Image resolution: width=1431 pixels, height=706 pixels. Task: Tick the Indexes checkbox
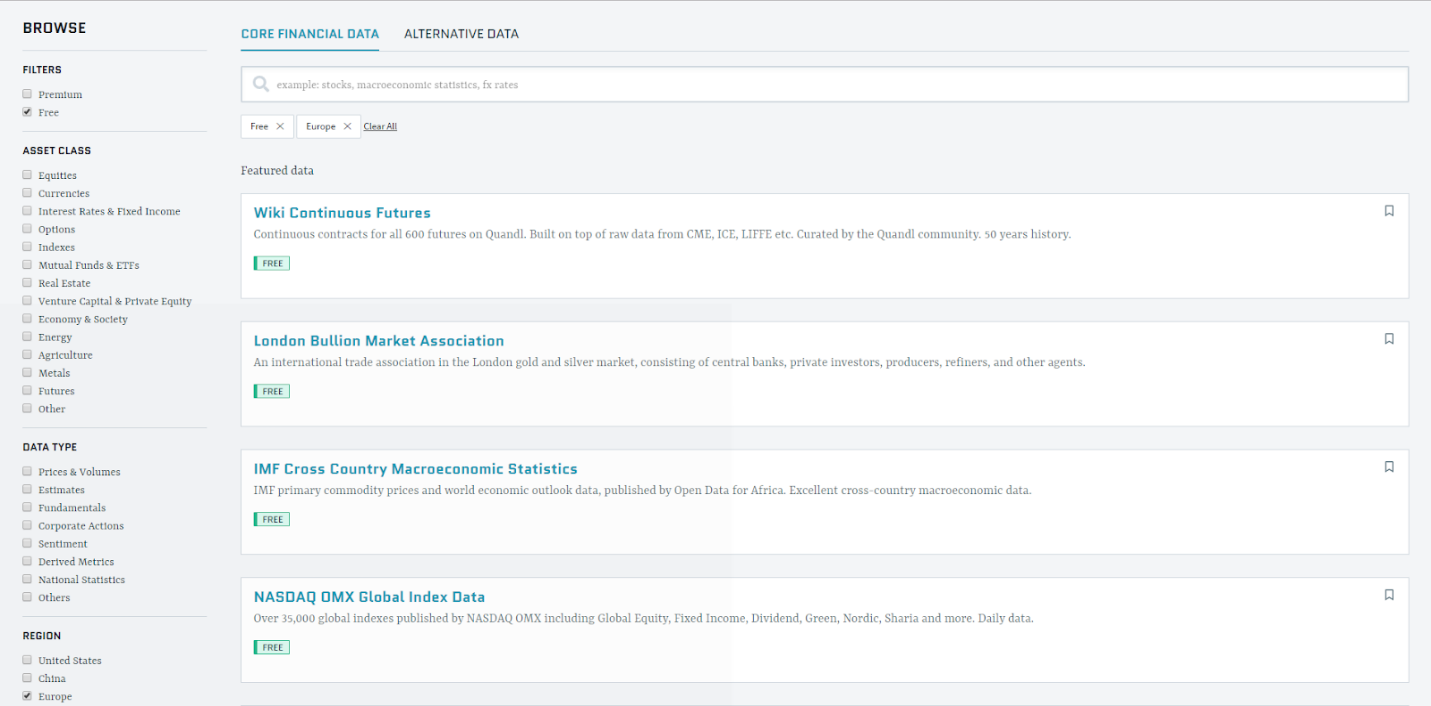(28, 247)
